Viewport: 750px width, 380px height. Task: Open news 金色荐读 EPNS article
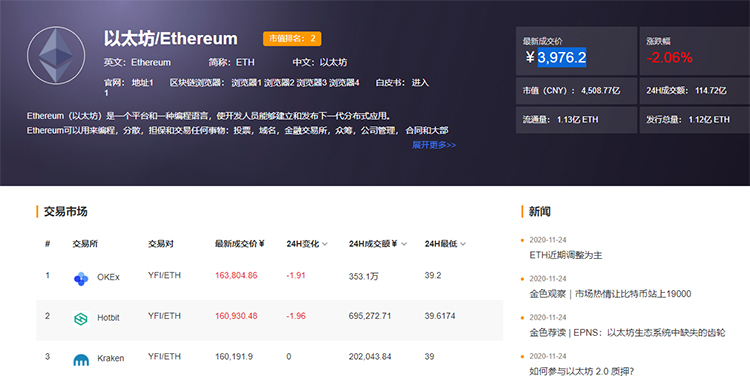pos(627,333)
